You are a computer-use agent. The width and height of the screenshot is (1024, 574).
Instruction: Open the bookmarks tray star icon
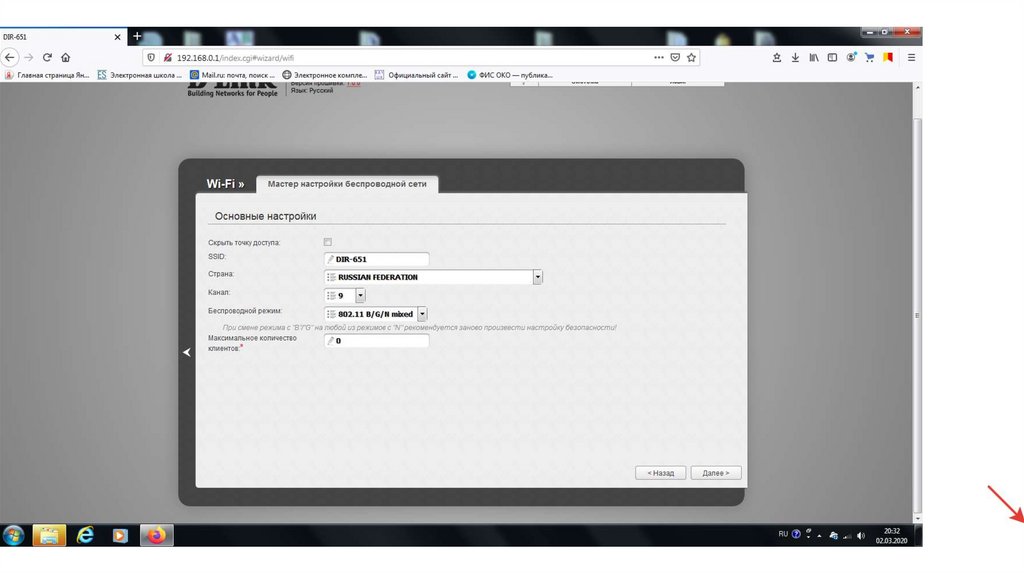coord(776,57)
